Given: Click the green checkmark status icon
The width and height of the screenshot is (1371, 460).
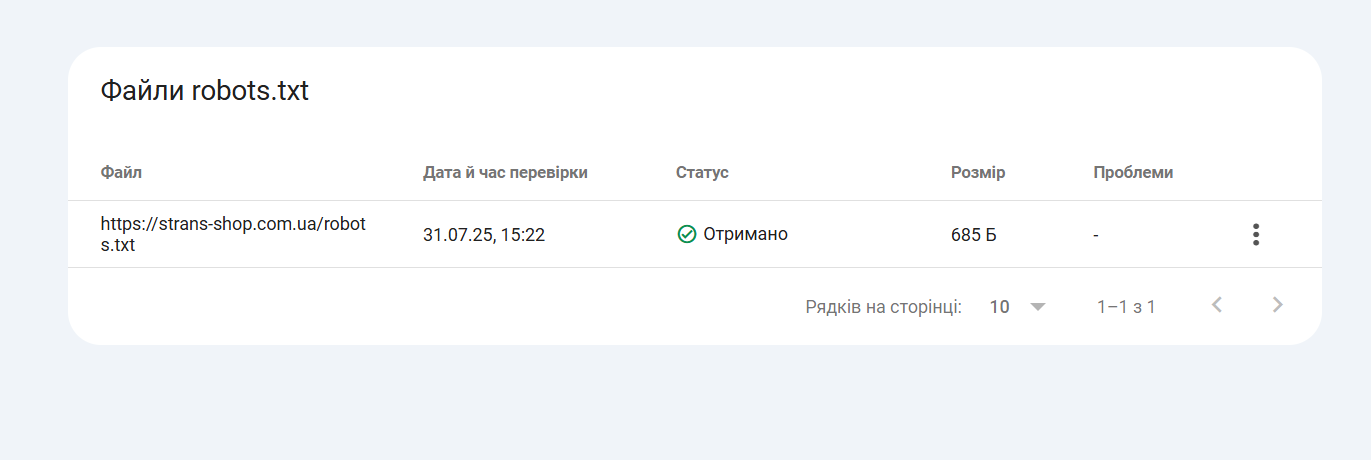Looking at the screenshot, I should [686, 234].
